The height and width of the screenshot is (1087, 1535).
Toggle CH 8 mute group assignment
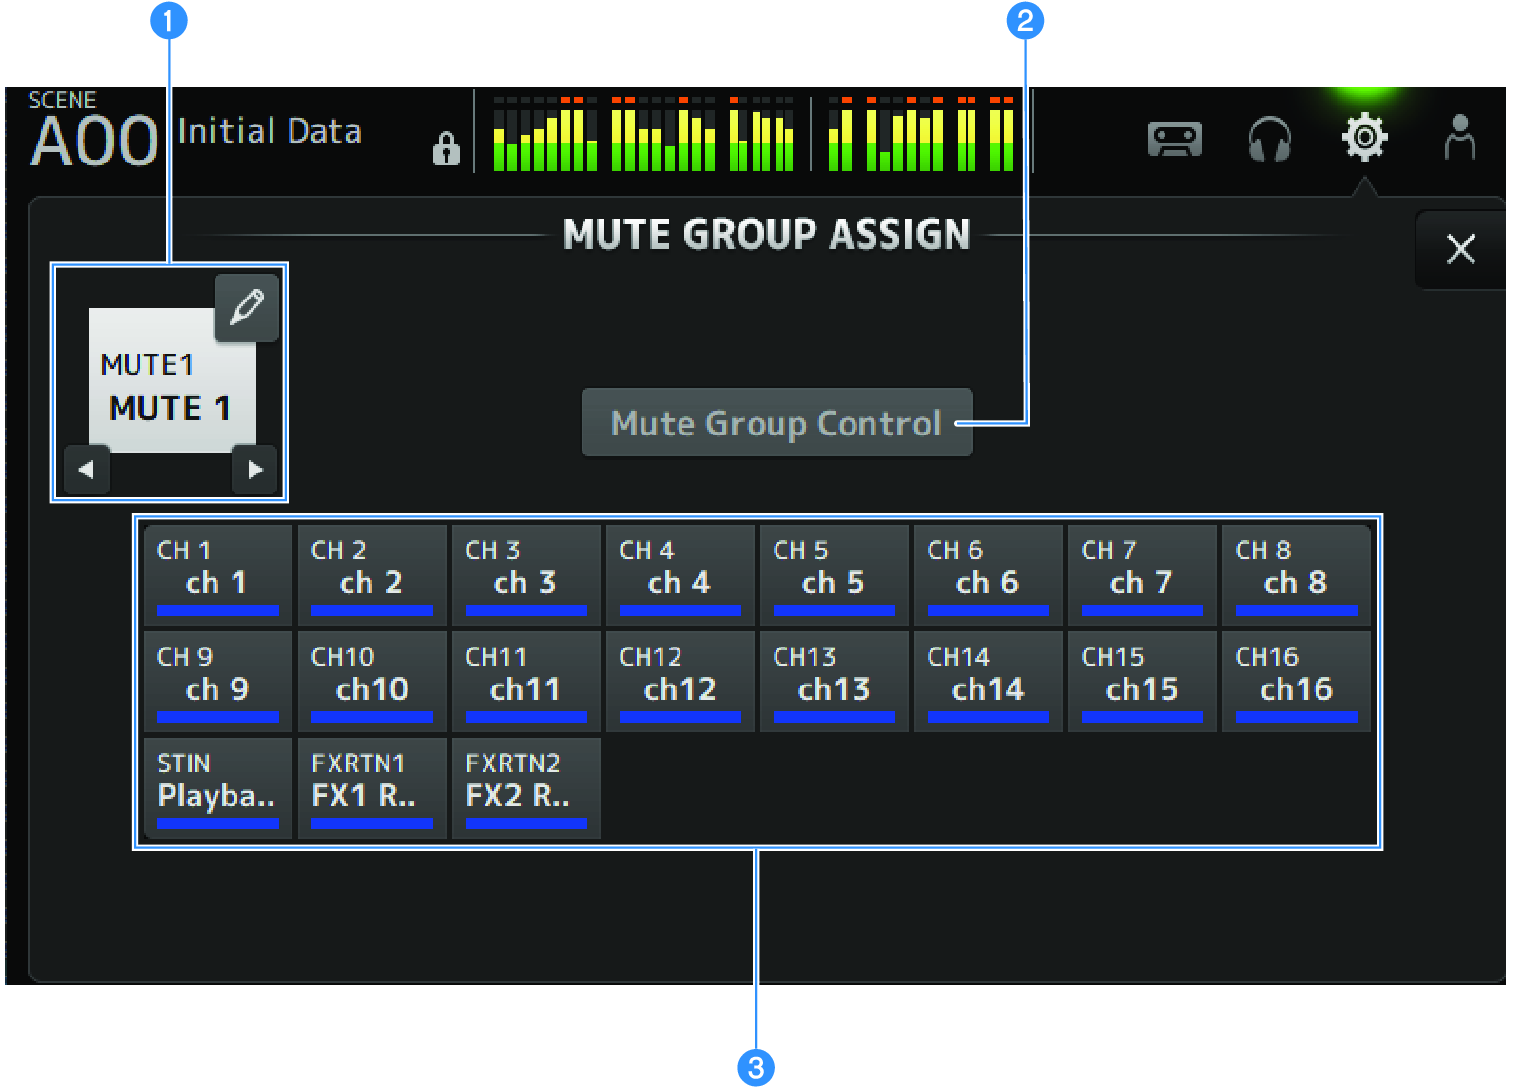[x=1295, y=572]
